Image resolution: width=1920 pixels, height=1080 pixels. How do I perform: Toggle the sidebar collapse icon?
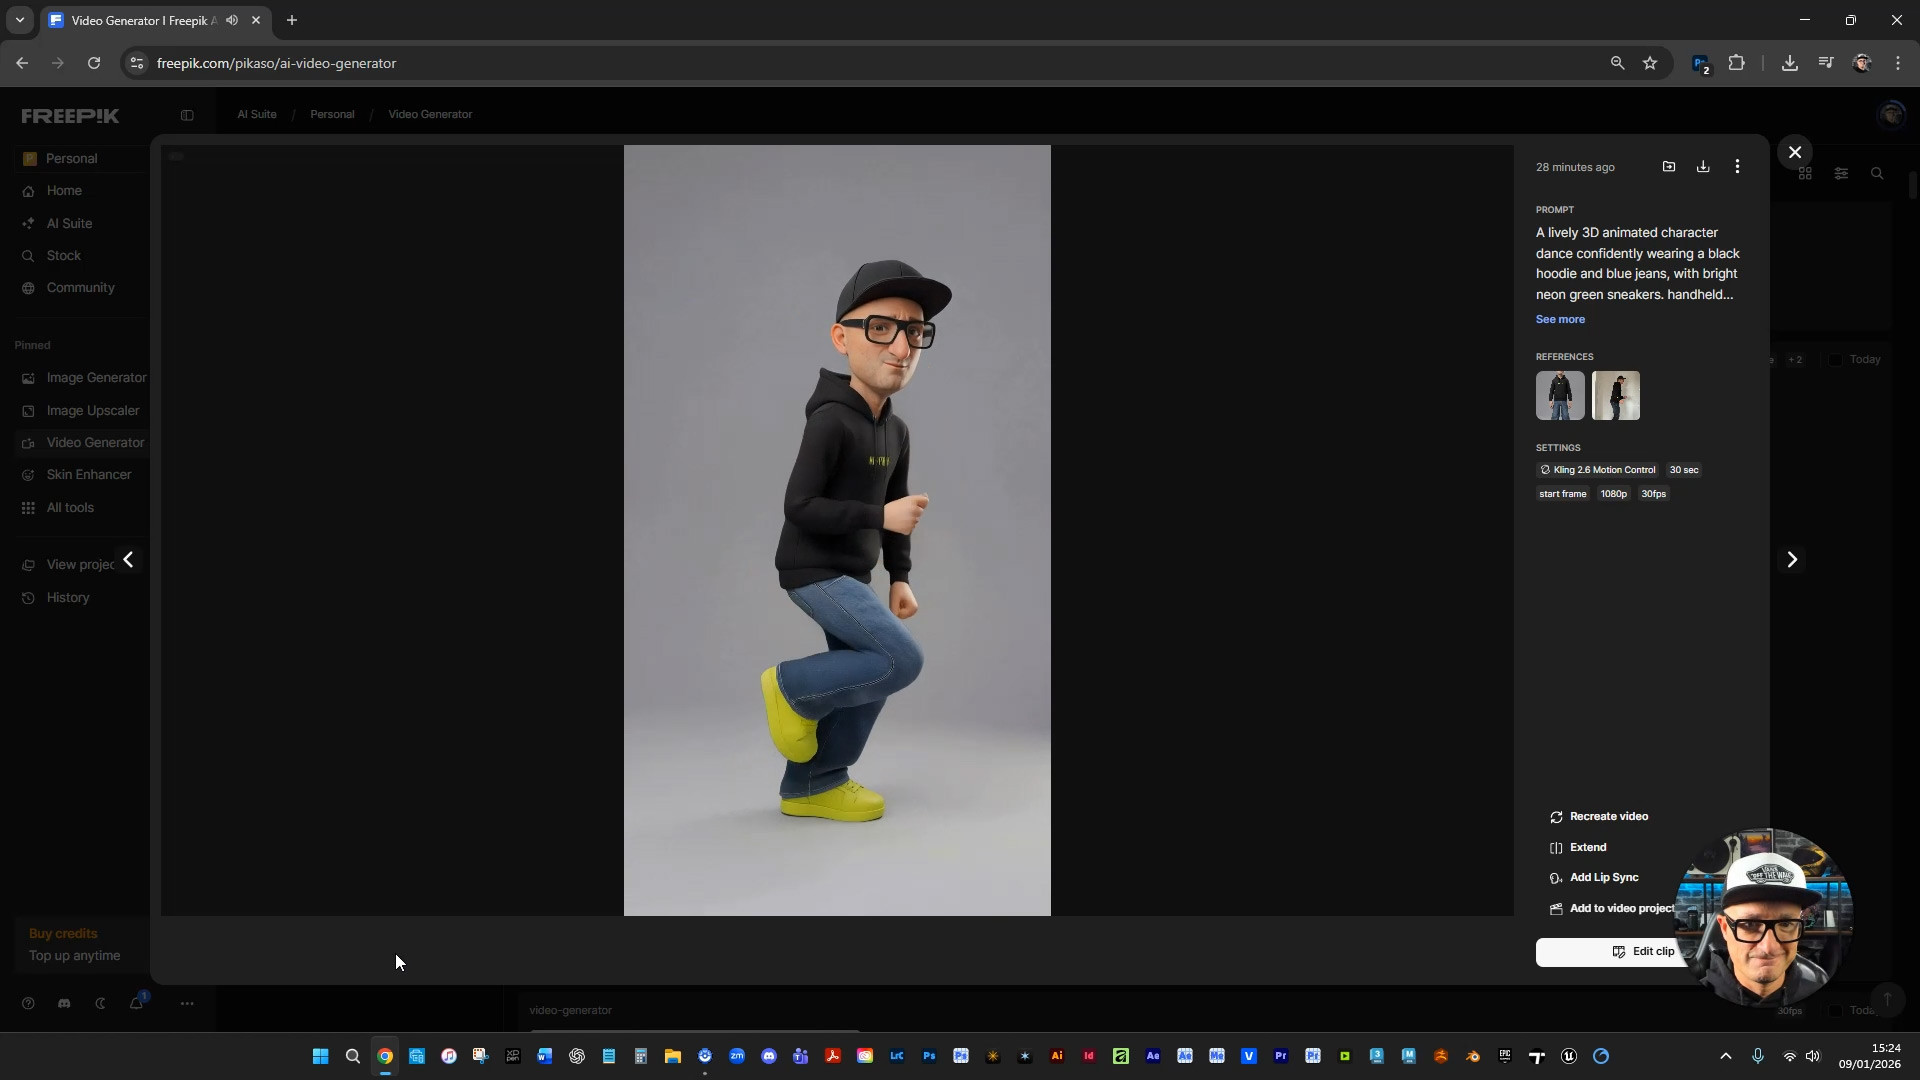click(187, 115)
